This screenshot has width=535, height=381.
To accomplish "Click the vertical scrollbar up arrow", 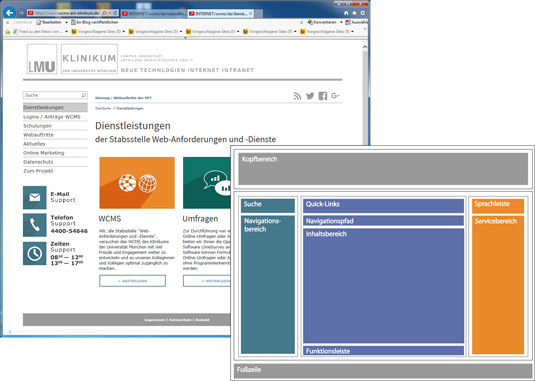I will (x=365, y=47).
